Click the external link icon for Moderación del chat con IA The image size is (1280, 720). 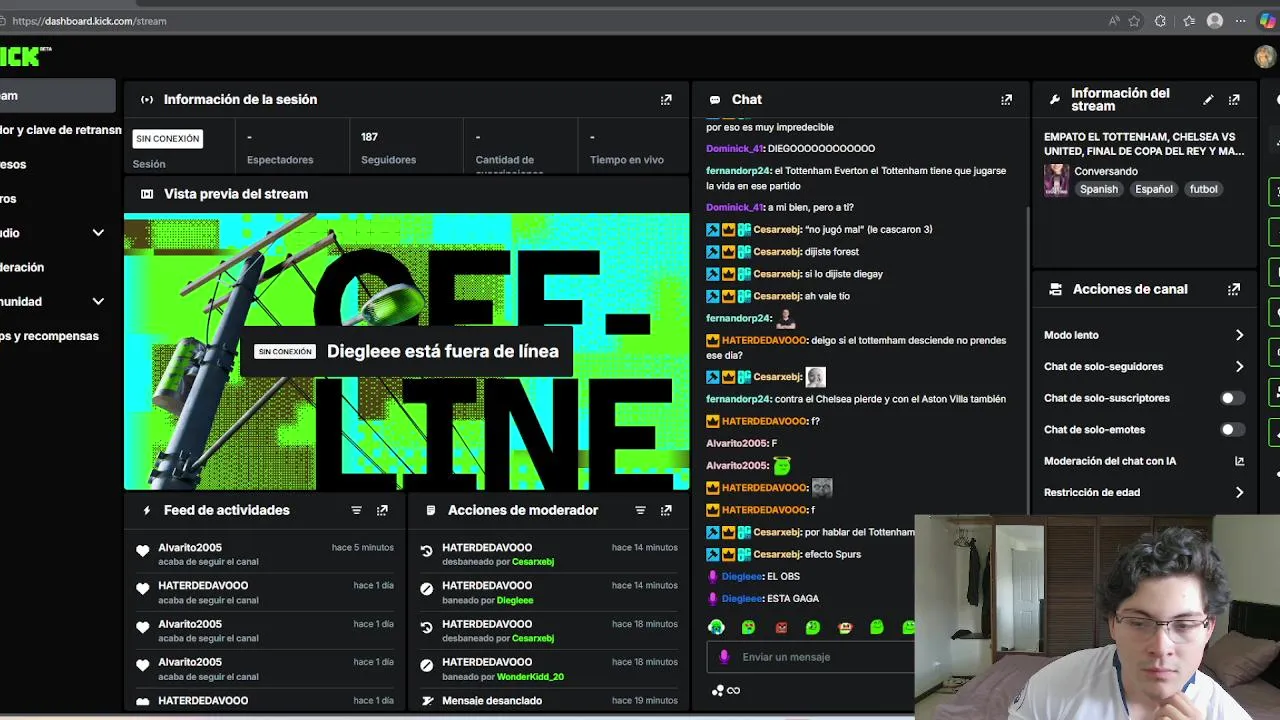(x=1239, y=461)
